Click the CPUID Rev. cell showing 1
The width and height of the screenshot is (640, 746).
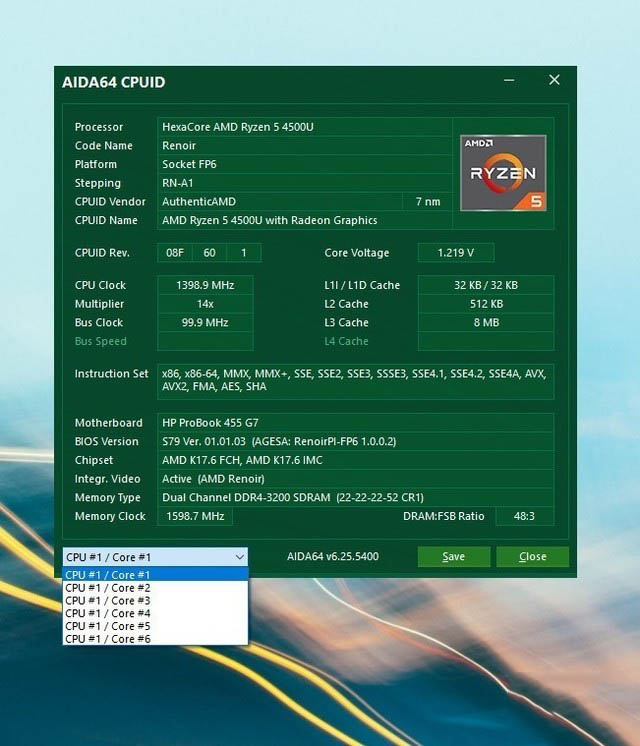[x=244, y=253]
